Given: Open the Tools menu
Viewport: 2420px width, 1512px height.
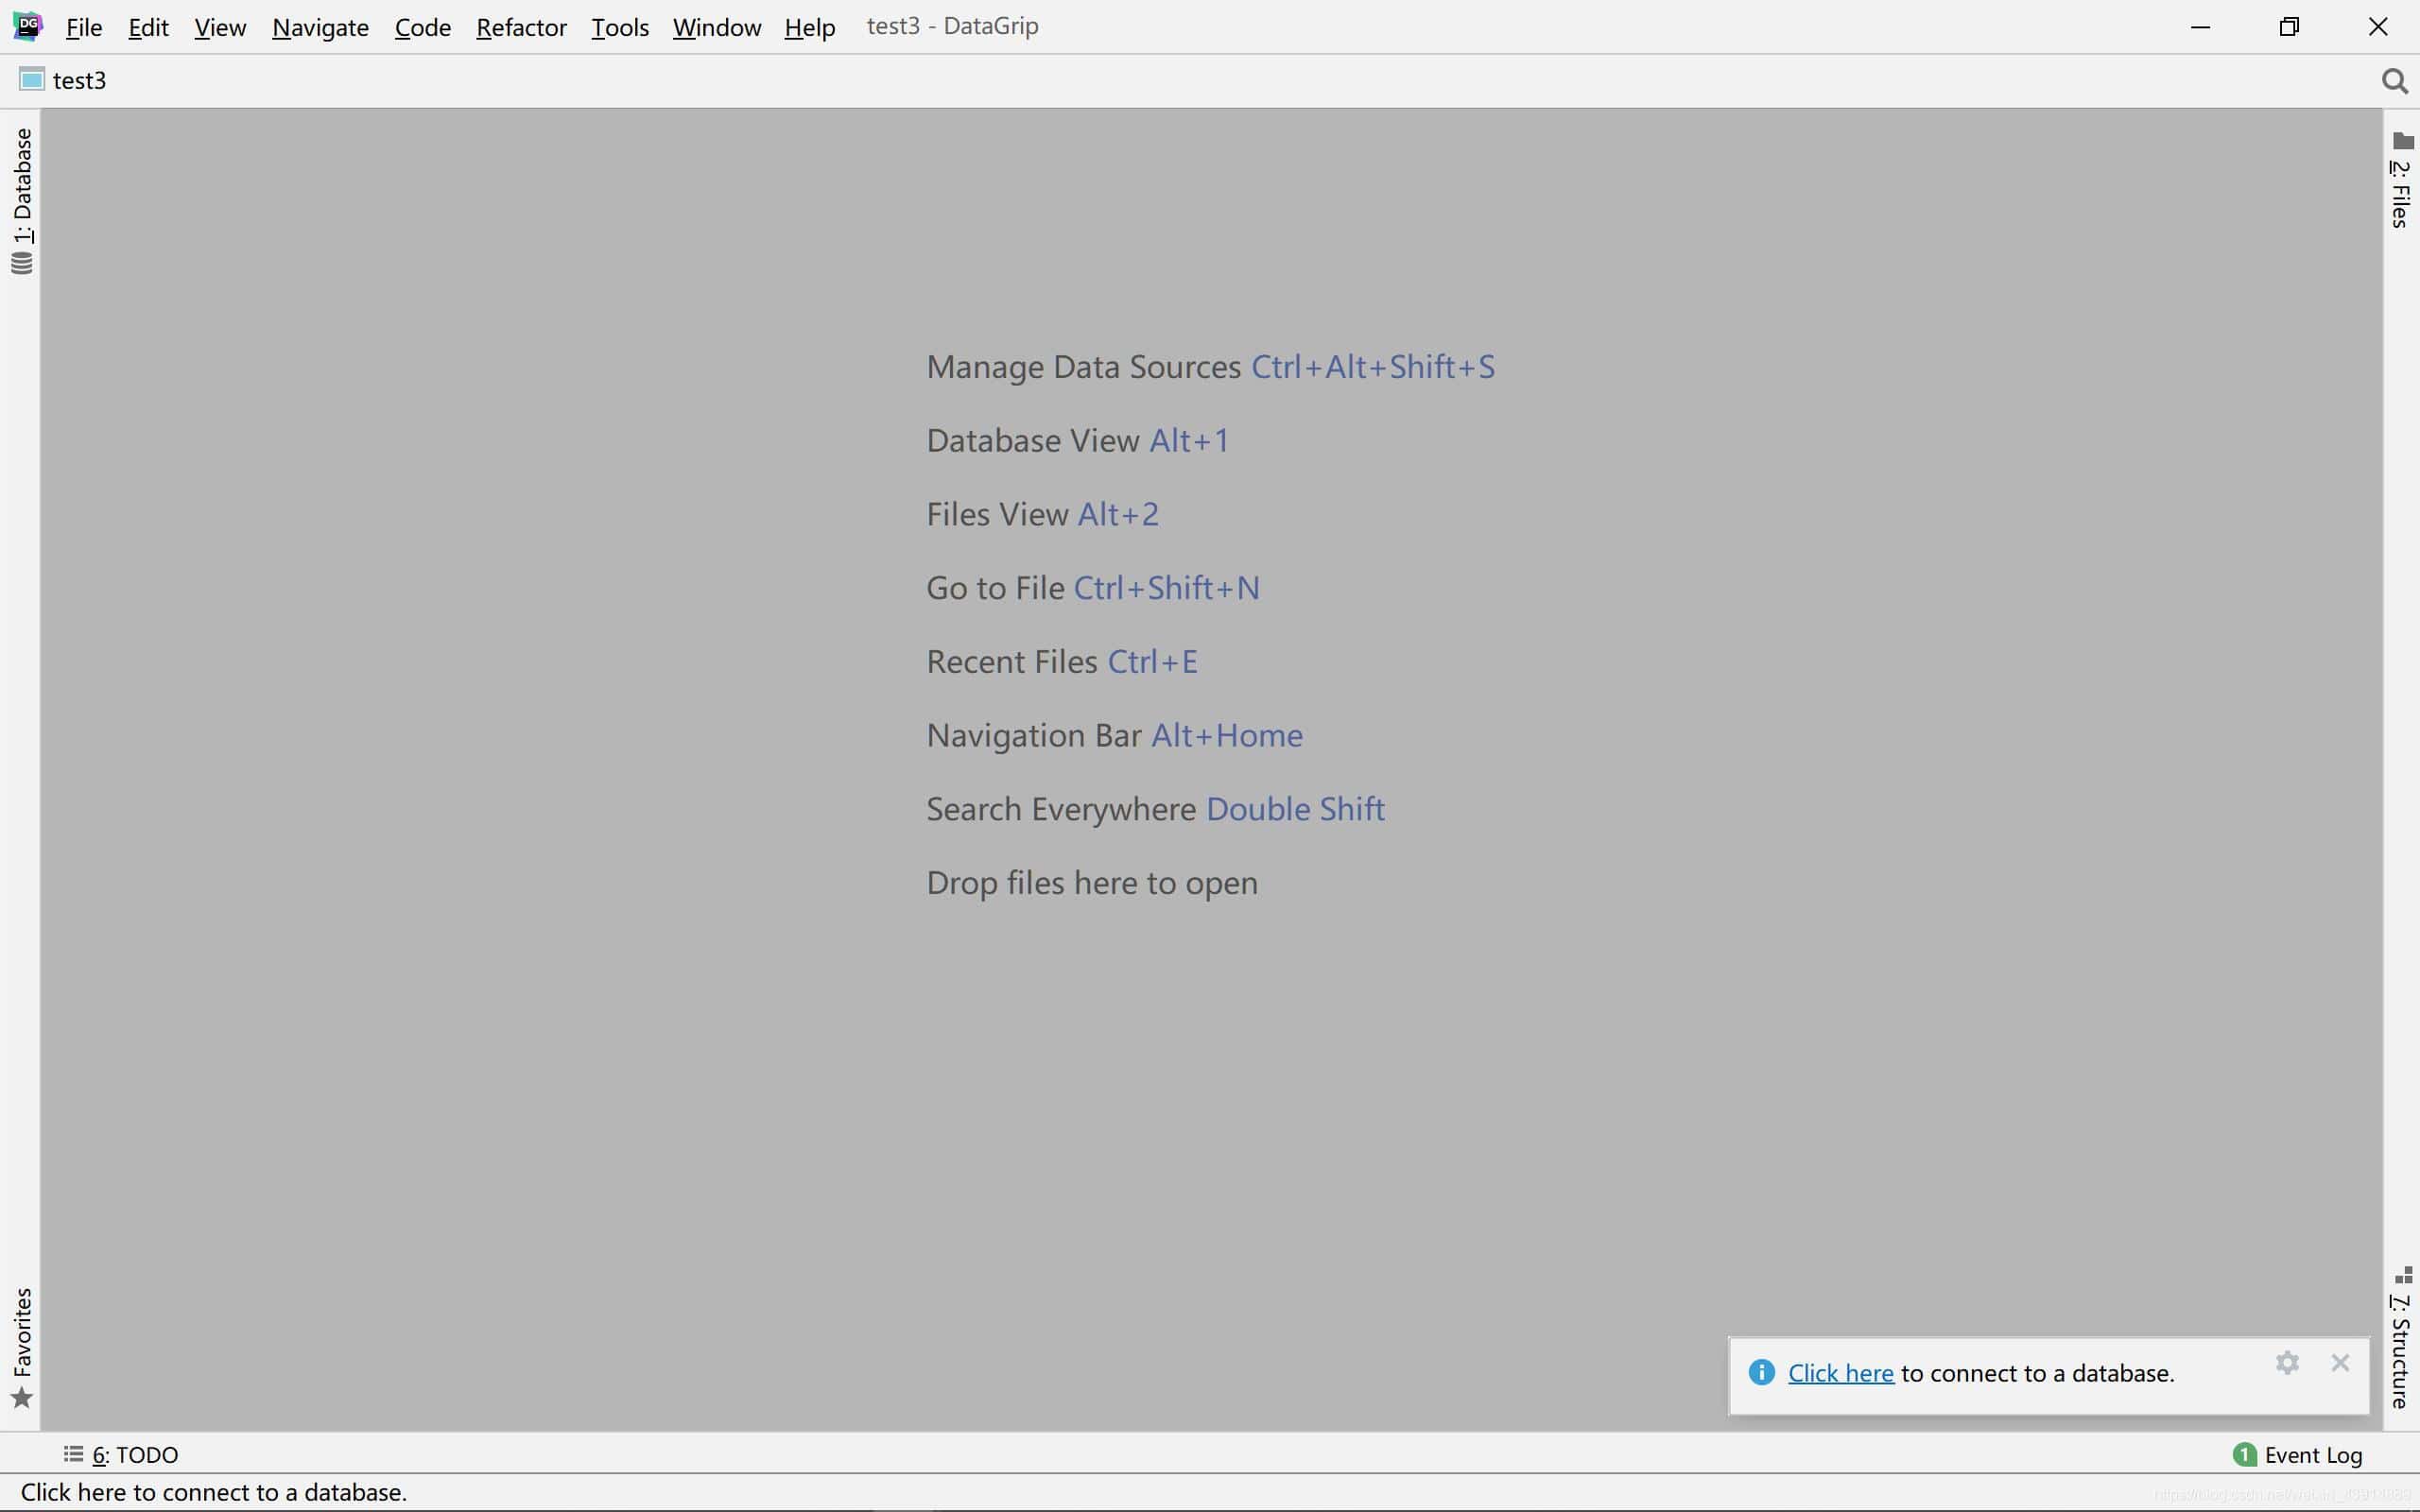Looking at the screenshot, I should [619, 27].
